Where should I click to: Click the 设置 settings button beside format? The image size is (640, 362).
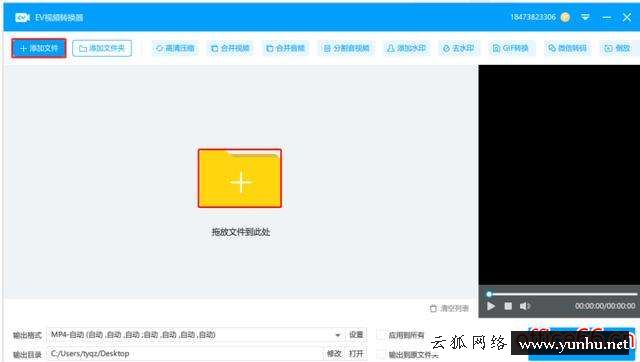click(x=356, y=335)
